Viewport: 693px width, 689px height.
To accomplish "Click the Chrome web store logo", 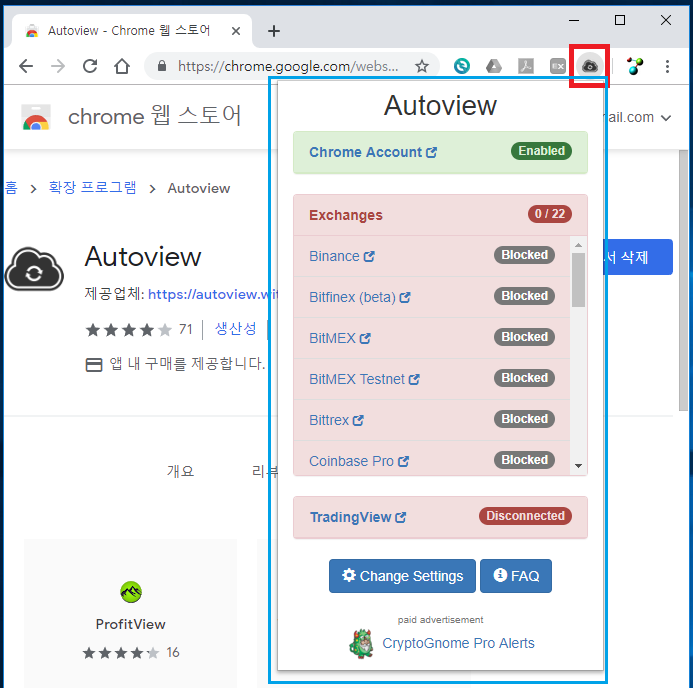I will (x=36, y=117).
